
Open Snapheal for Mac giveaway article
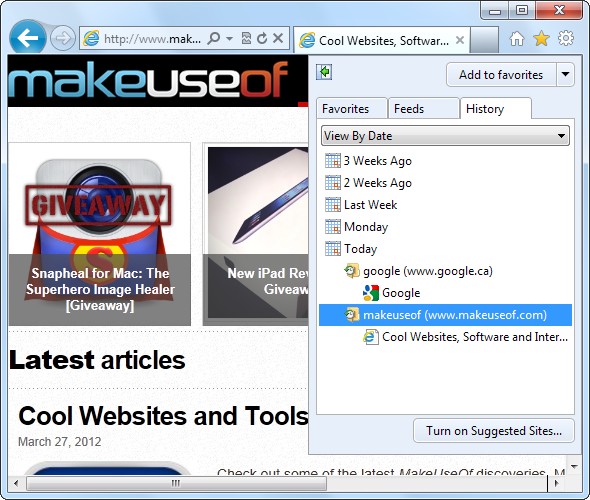coord(100,289)
